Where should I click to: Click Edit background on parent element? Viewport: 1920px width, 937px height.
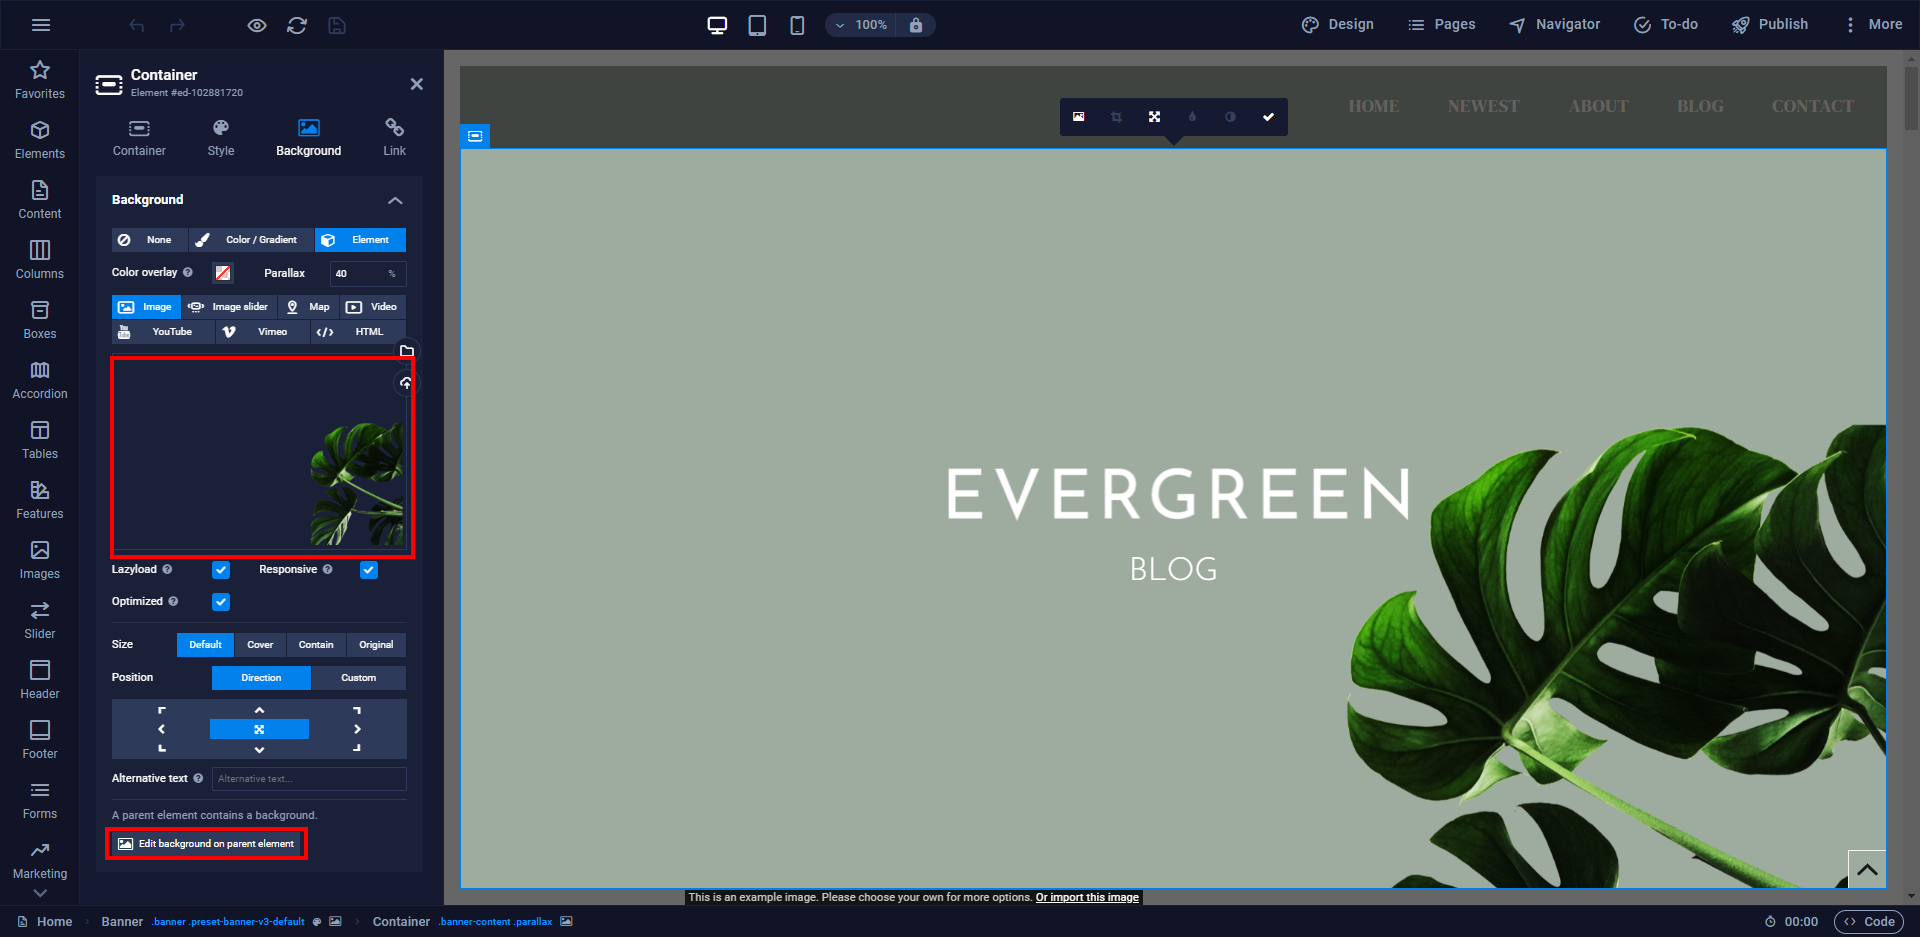coord(206,844)
